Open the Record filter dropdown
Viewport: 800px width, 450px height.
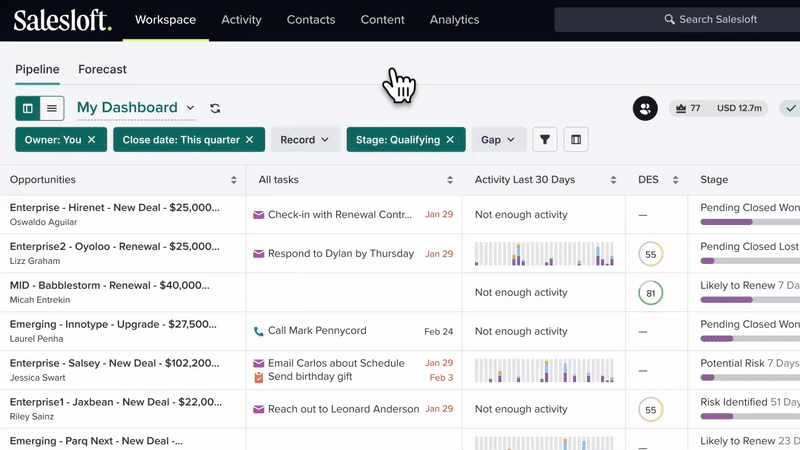point(305,140)
